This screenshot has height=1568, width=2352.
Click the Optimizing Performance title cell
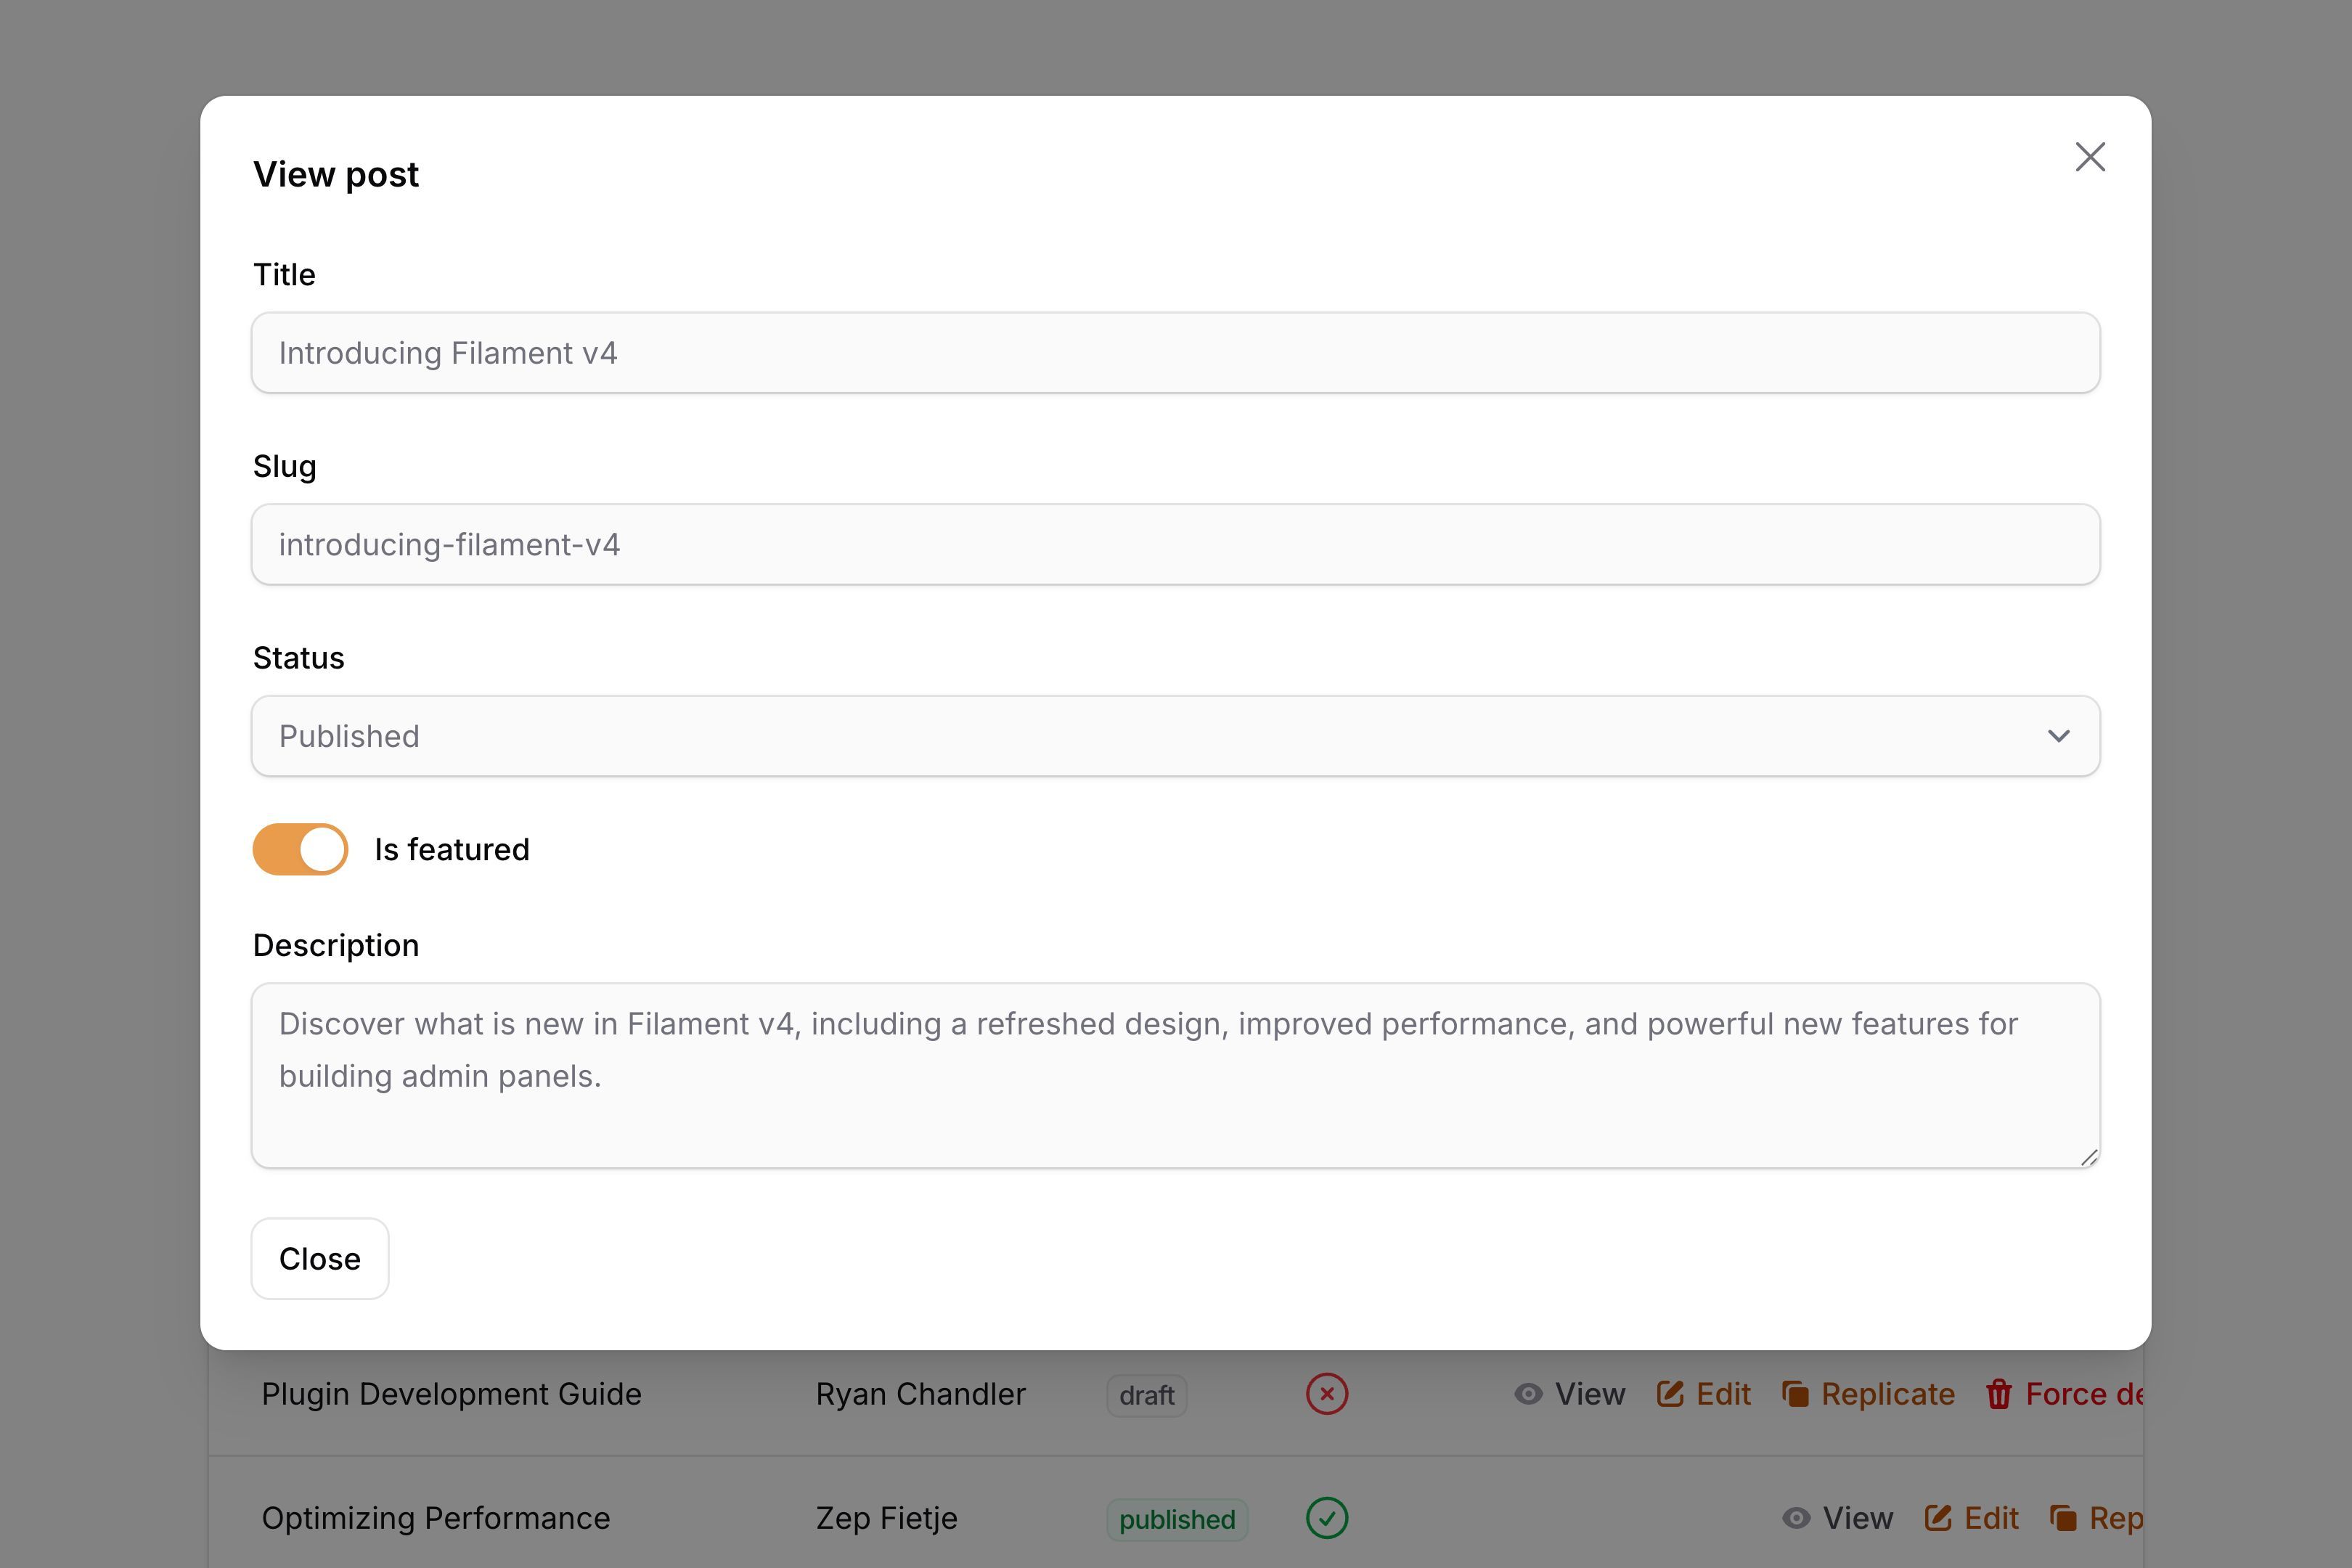pyautogui.click(x=436, y=1518)
